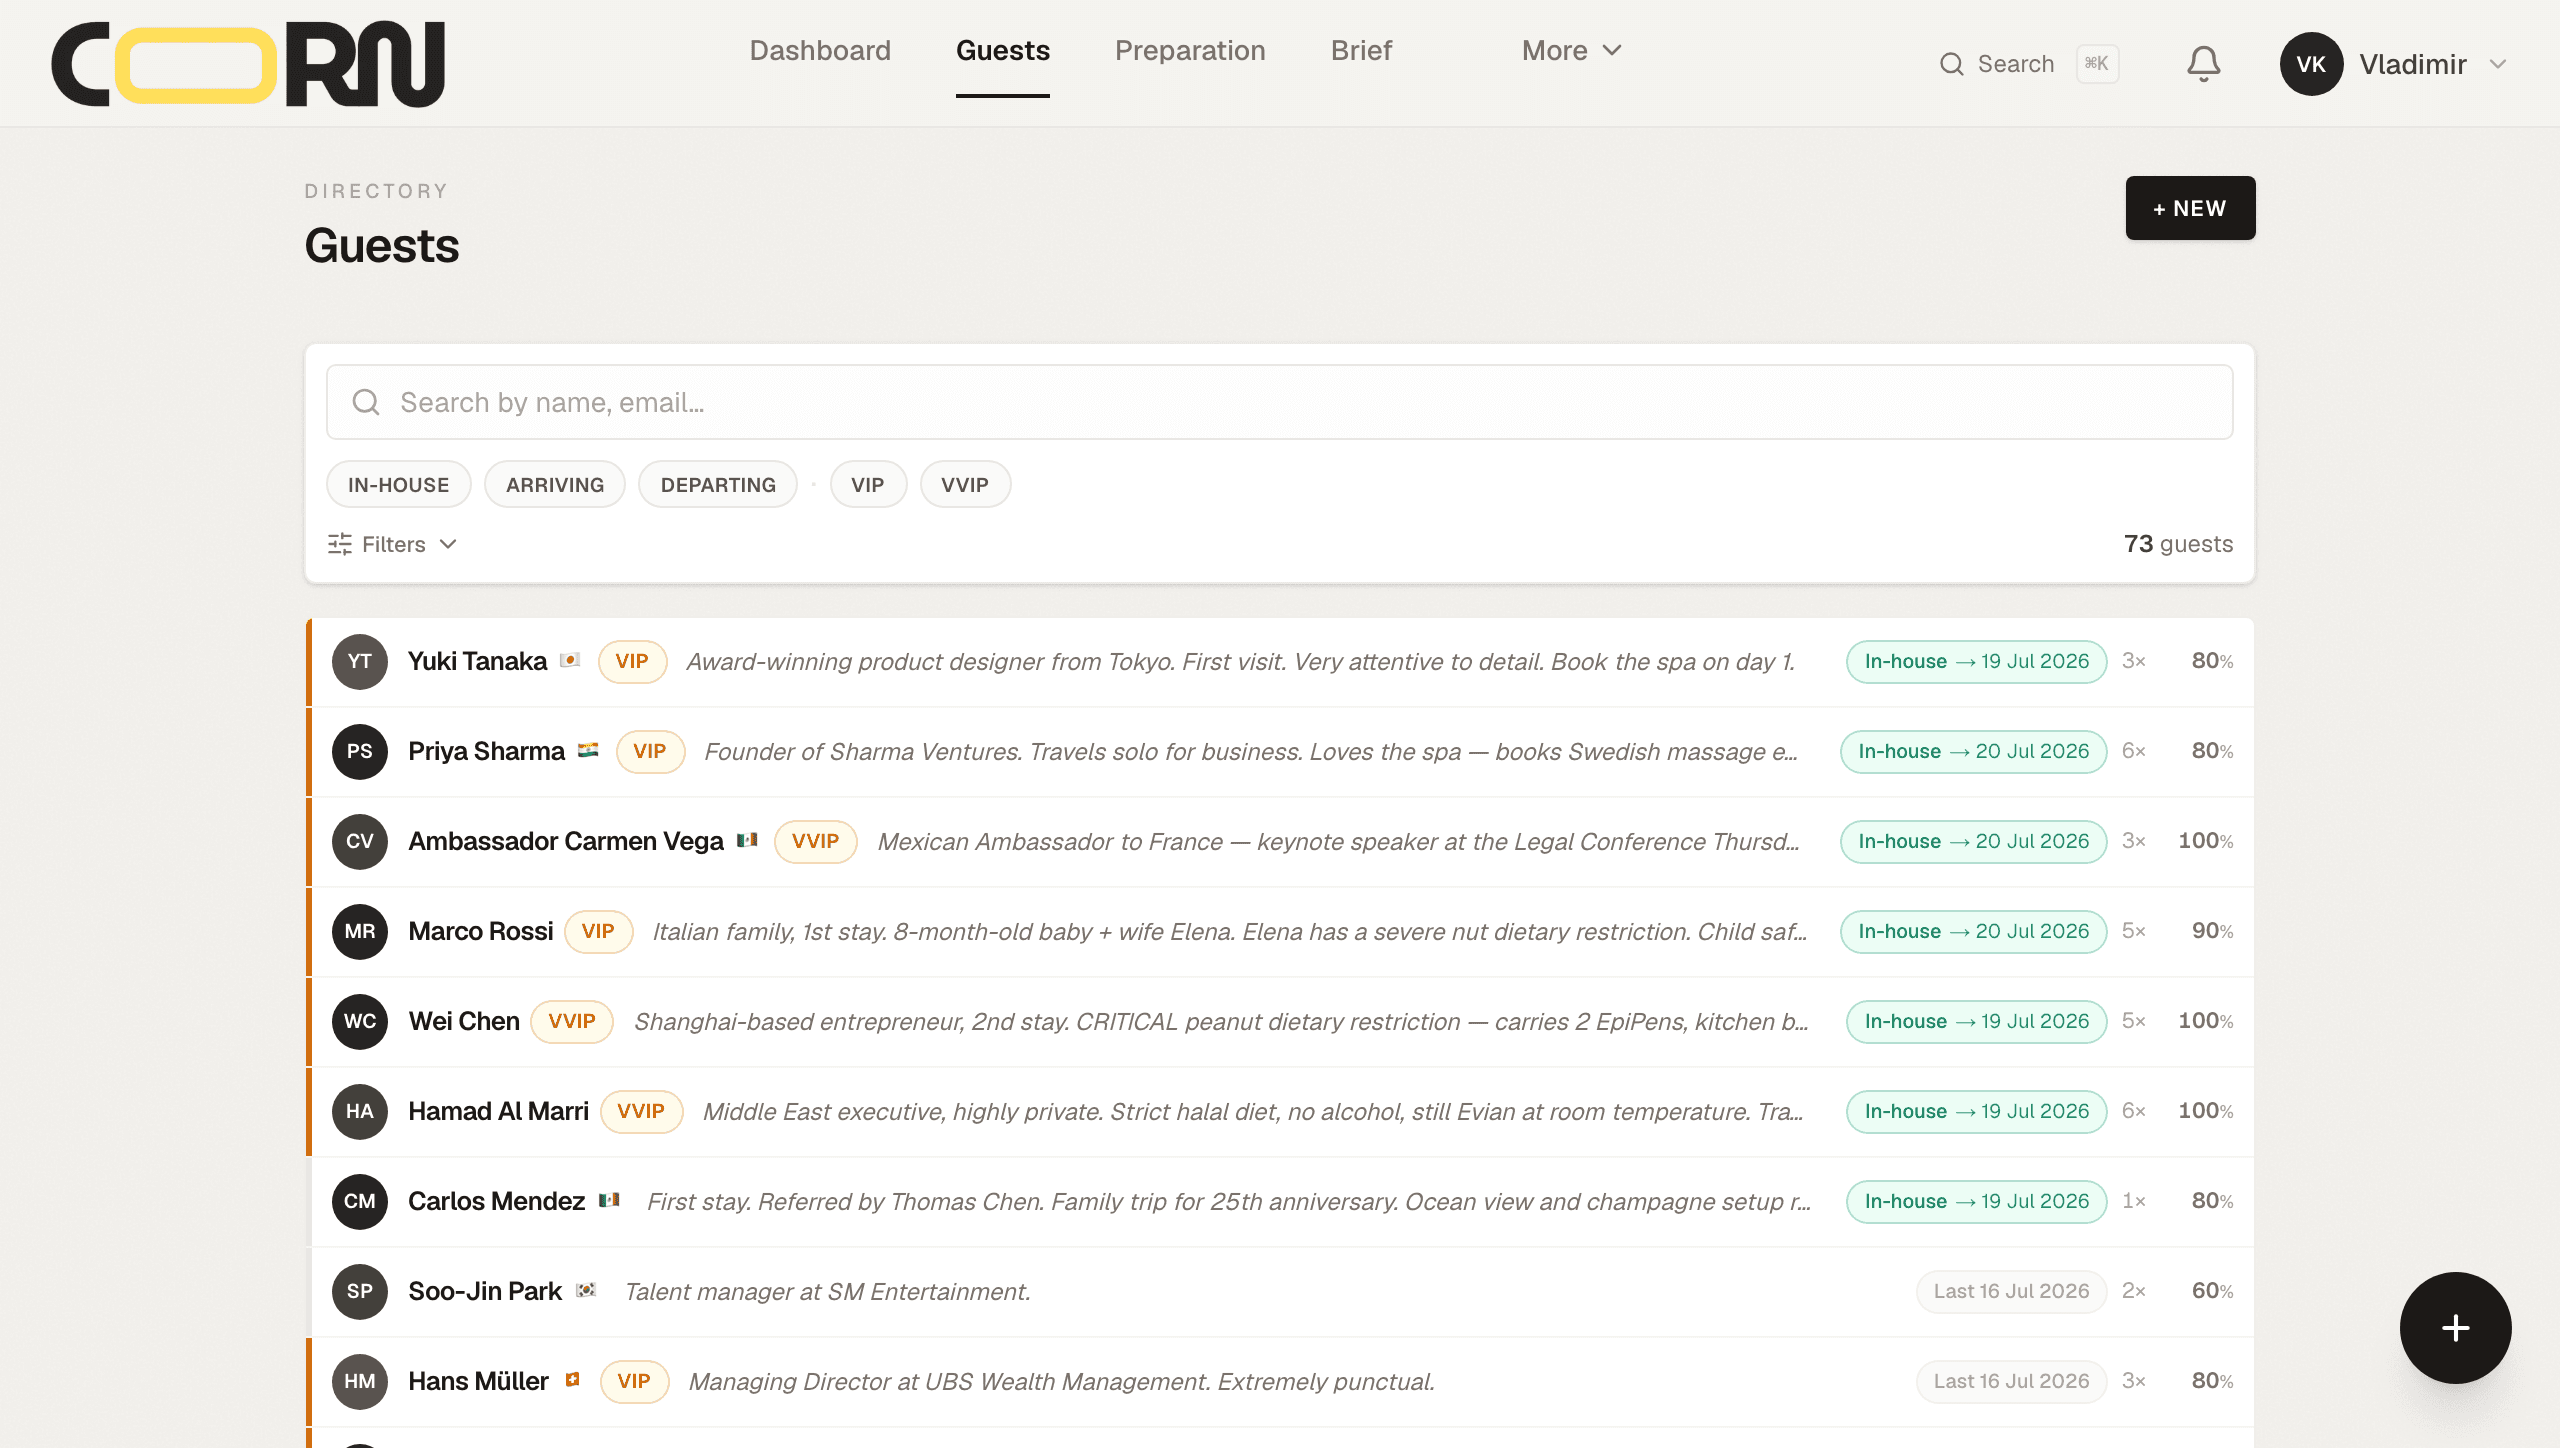Click Yuki Tanaka's YT avatar

pyautogui.click(x=360, y=662)
